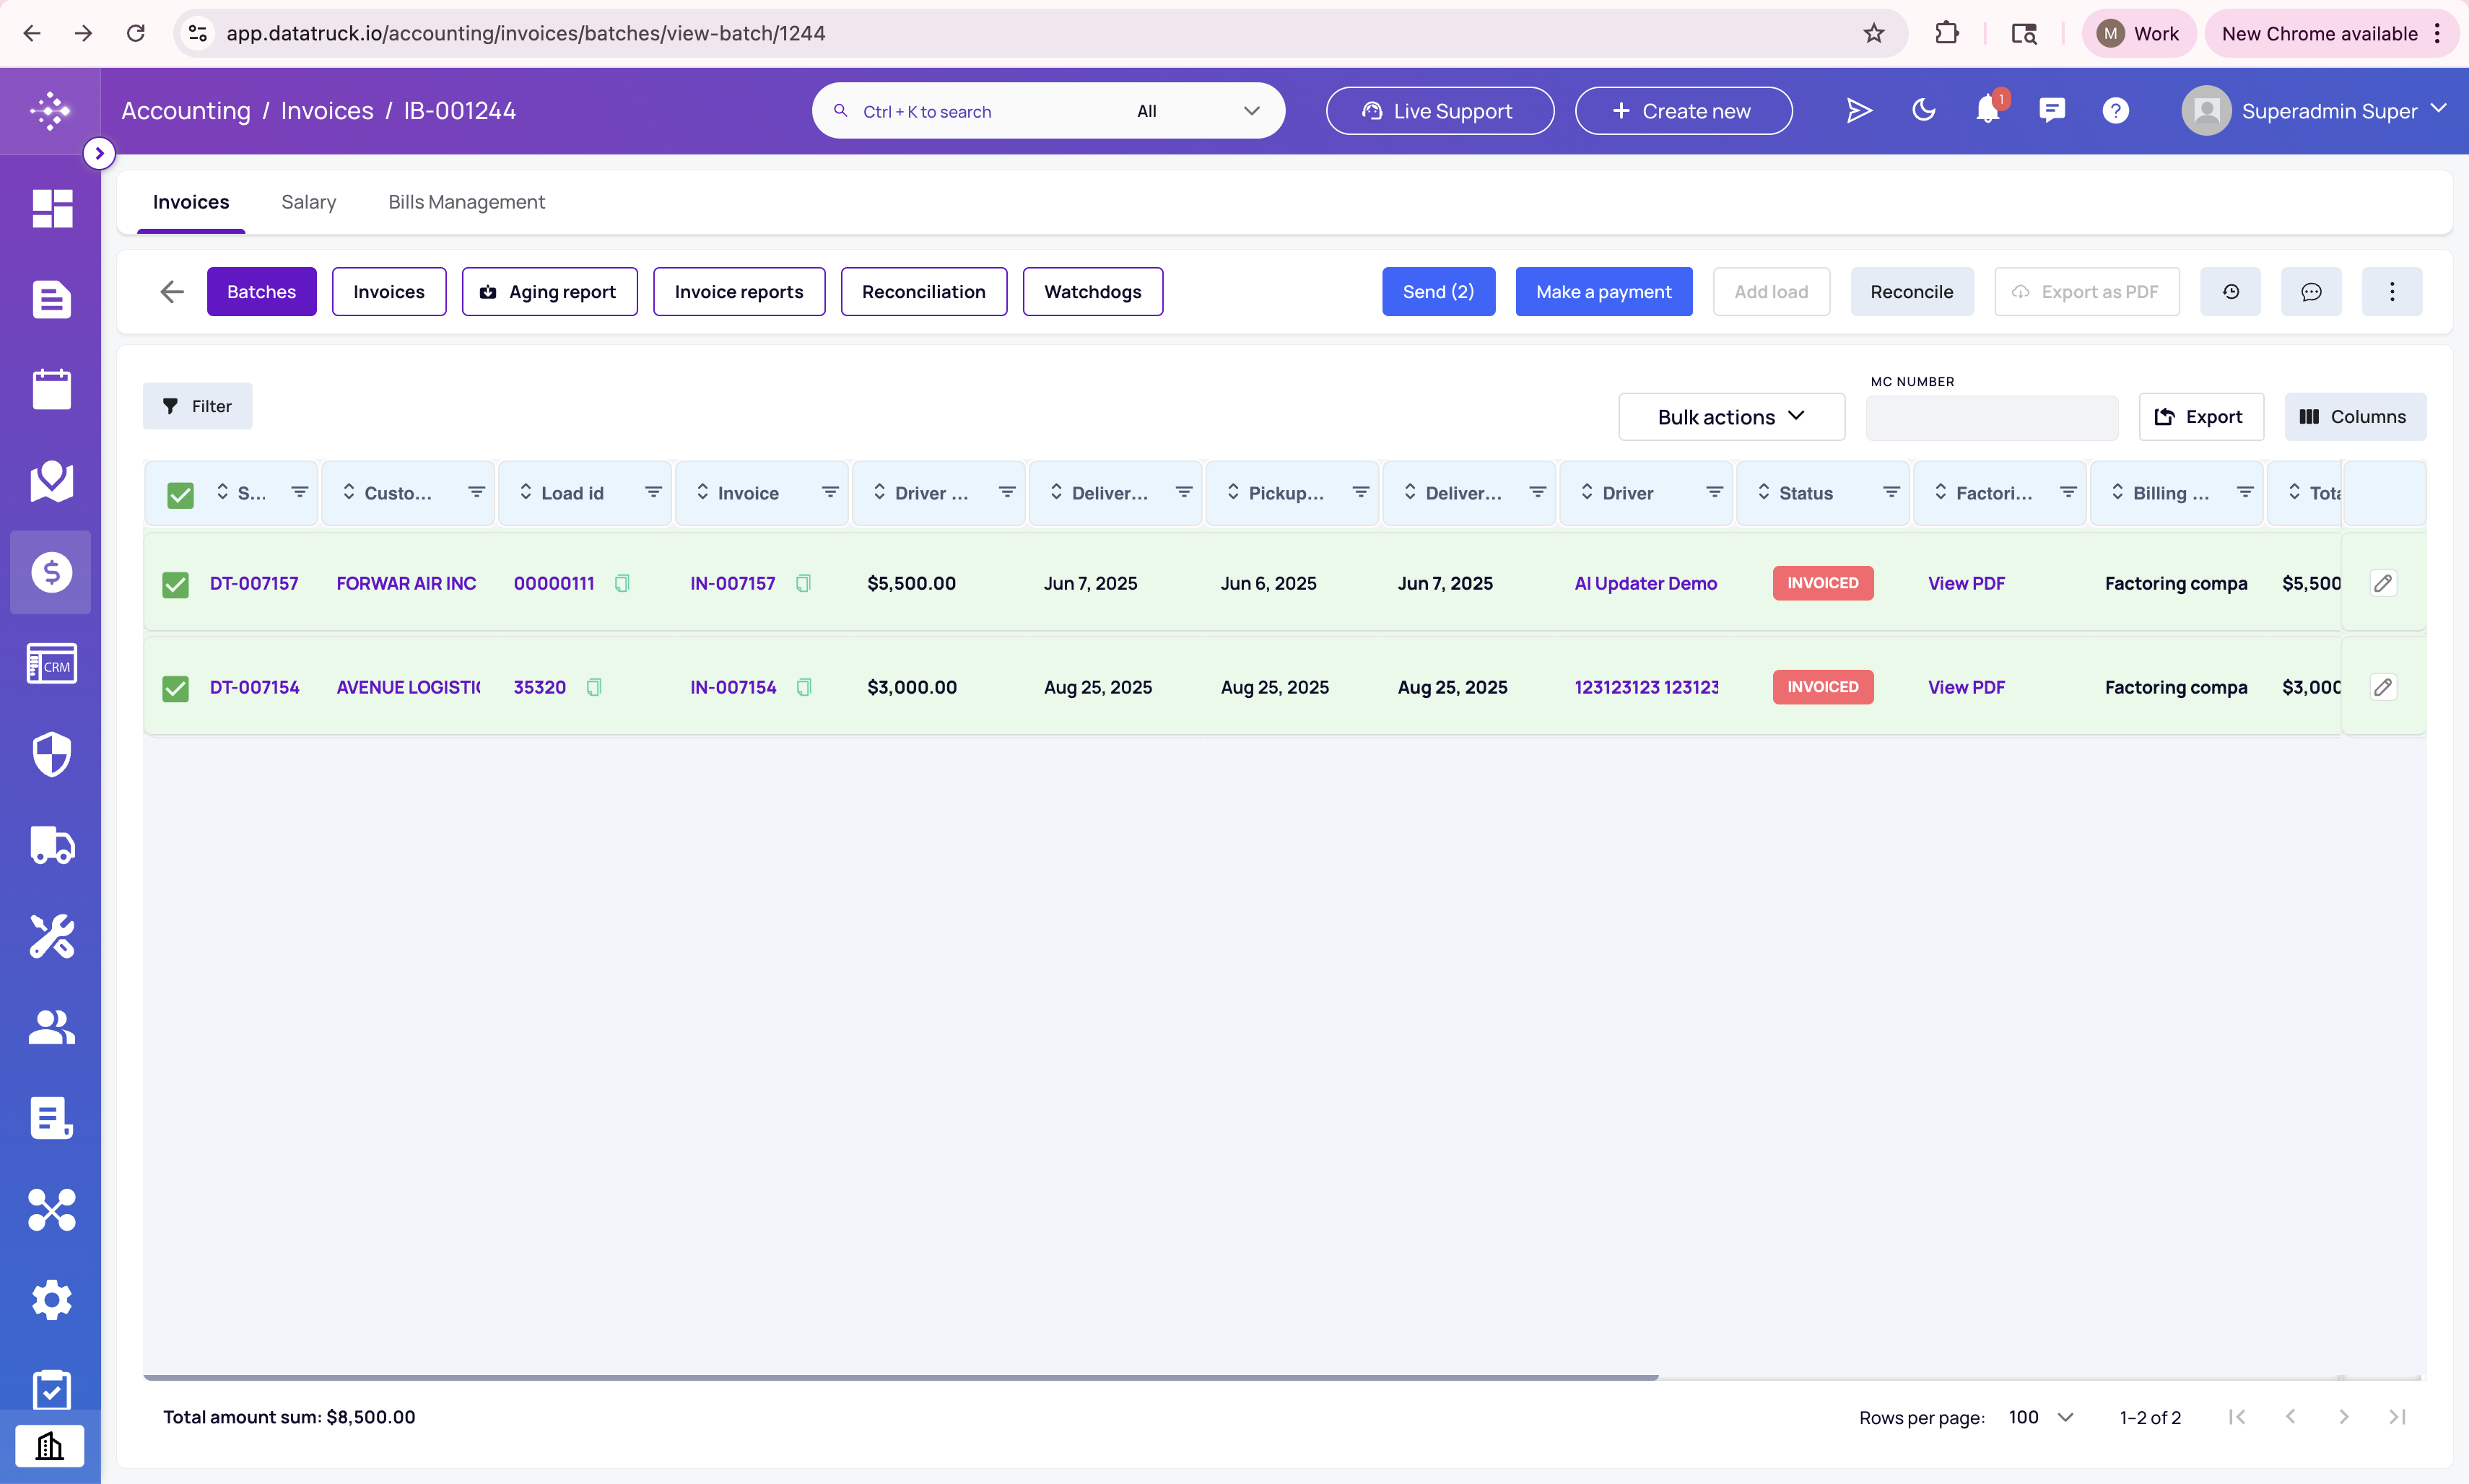Open batch history clock icon
This screenshot has height=1484, width=2469.
(2230, 292)
